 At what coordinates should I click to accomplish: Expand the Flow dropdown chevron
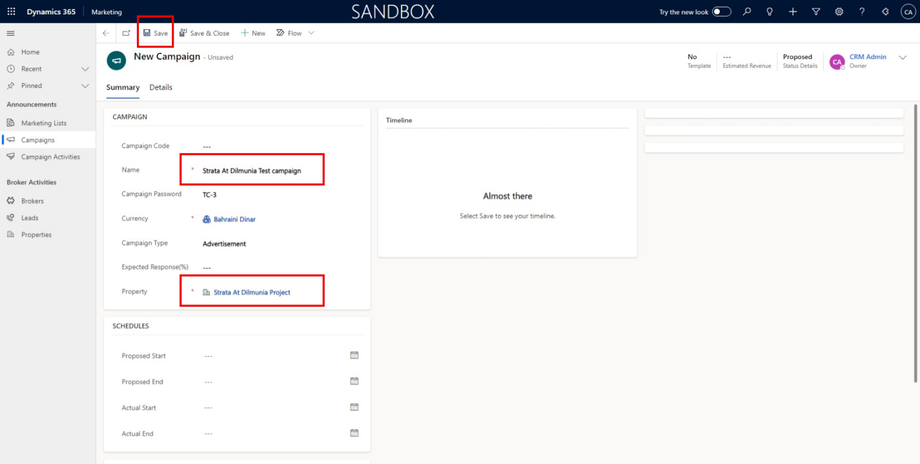pos(312,33)
